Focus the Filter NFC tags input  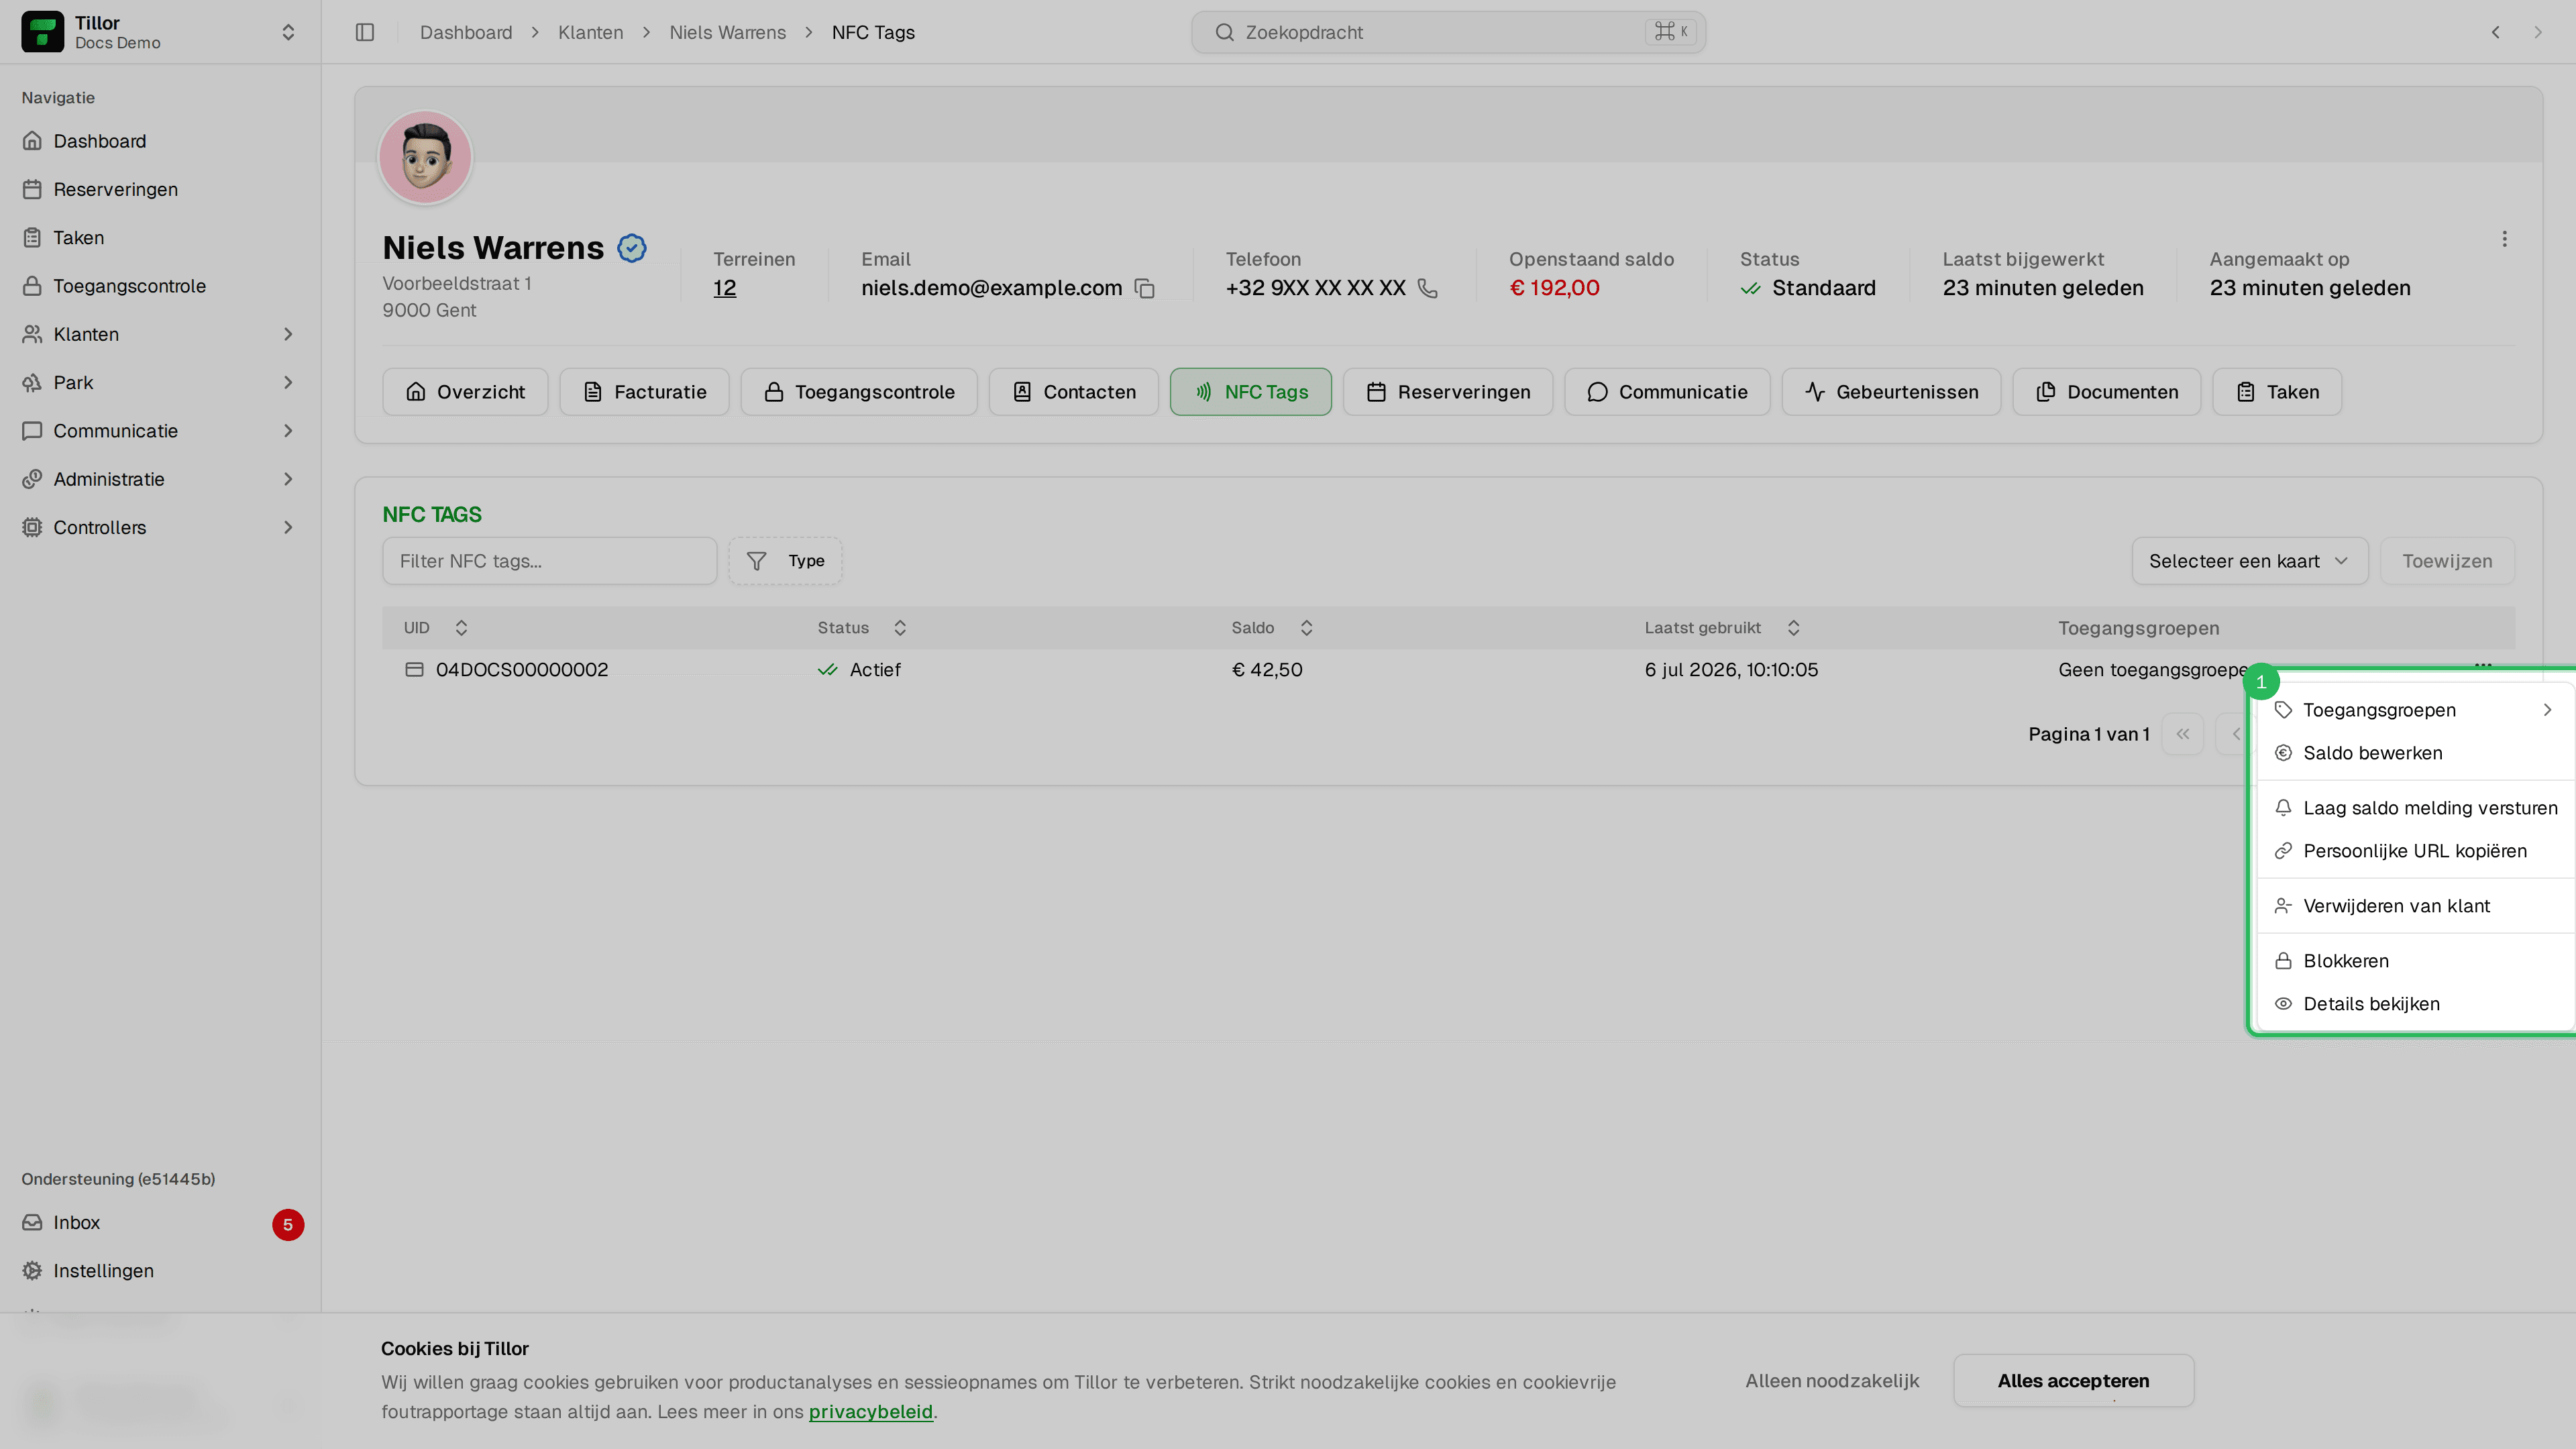coord(549,561)
